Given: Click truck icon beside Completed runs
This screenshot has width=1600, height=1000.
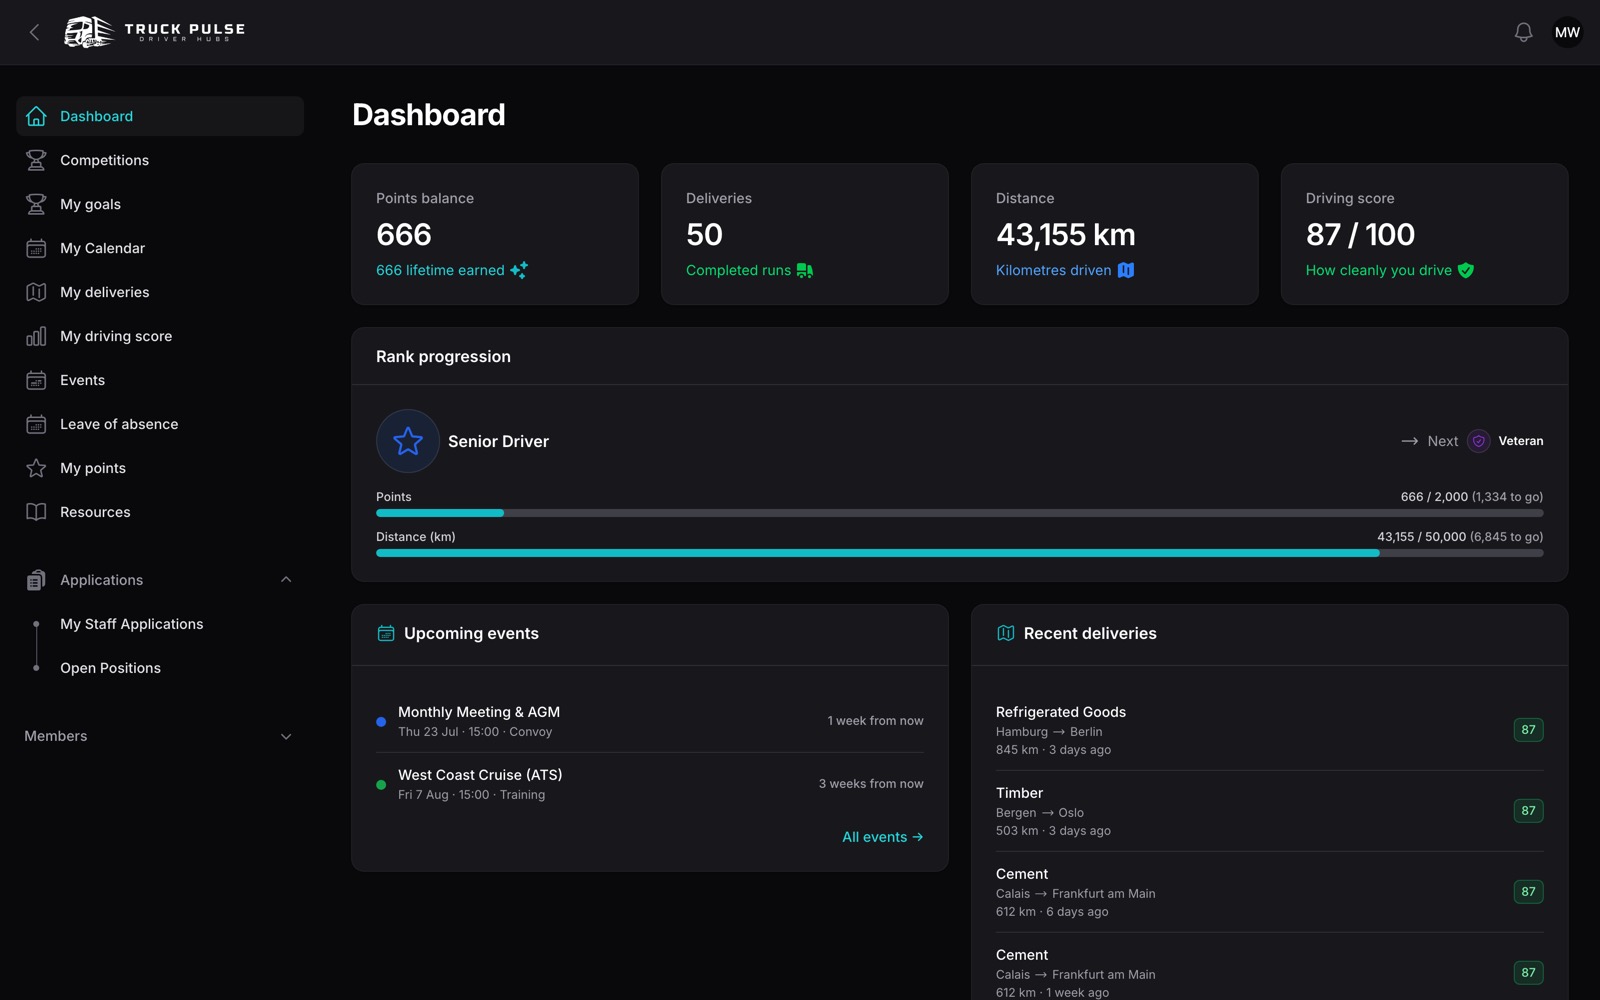Looking at the screenshot, I should (805, 270).
